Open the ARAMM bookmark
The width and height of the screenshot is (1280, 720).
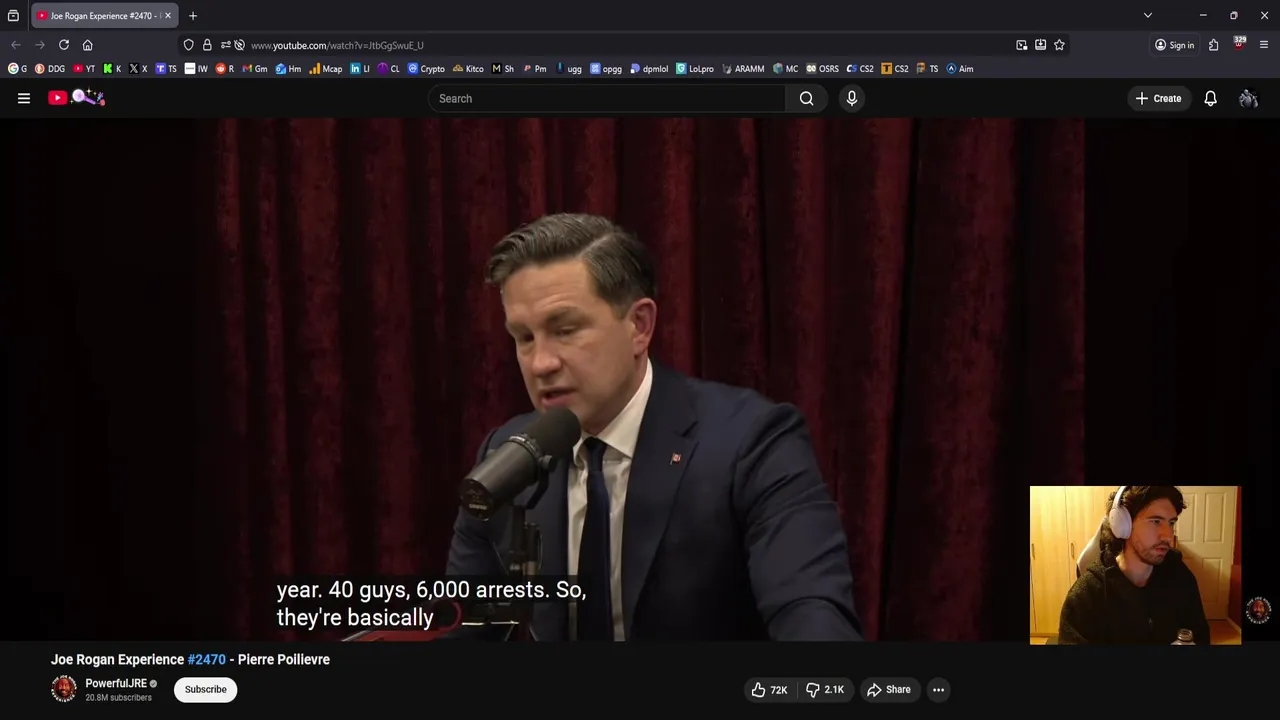743,69
